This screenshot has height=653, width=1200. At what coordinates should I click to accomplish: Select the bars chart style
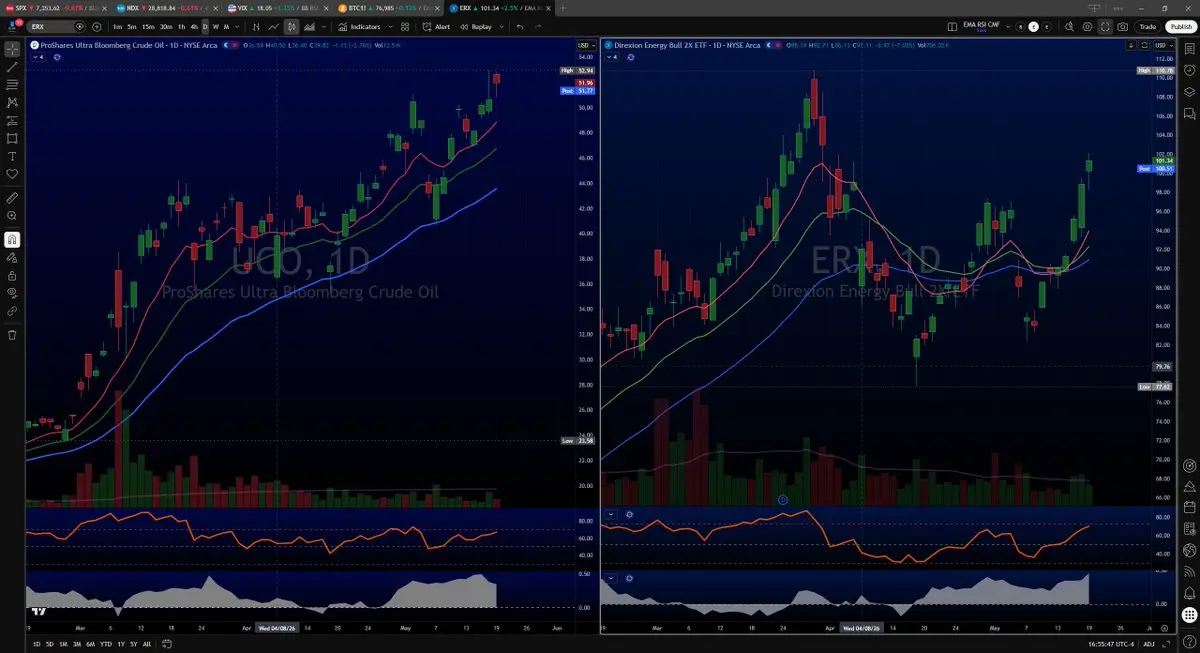(257, 26)
